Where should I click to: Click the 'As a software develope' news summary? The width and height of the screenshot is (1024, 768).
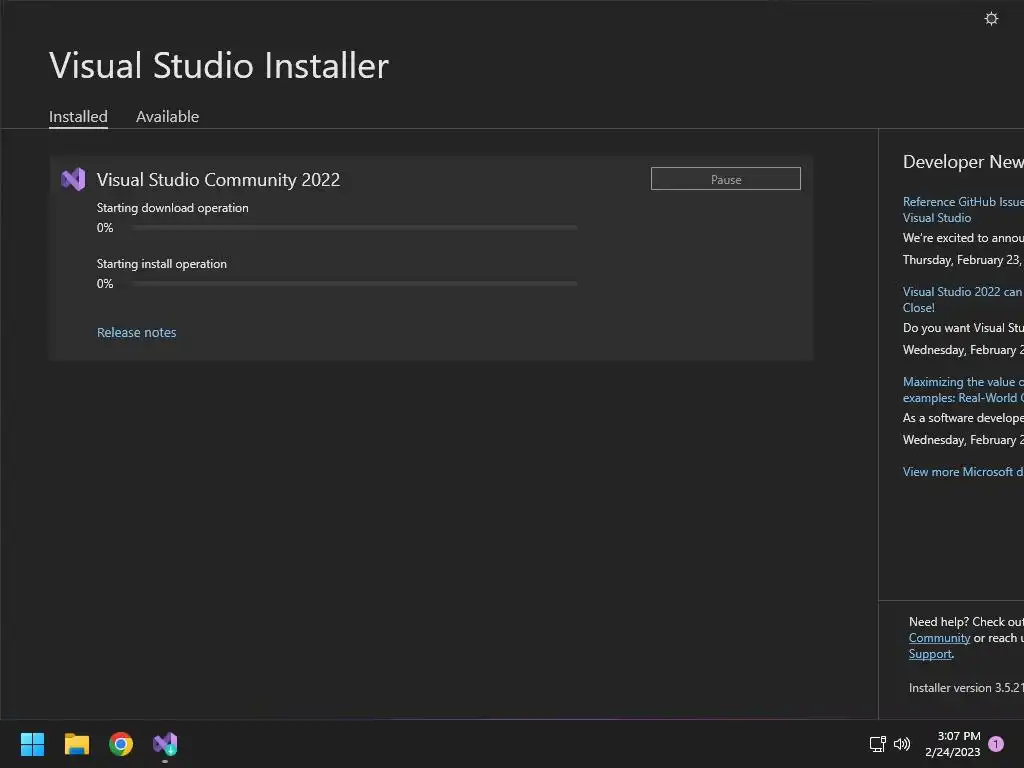pyautogui.click(x=963, y=418)
